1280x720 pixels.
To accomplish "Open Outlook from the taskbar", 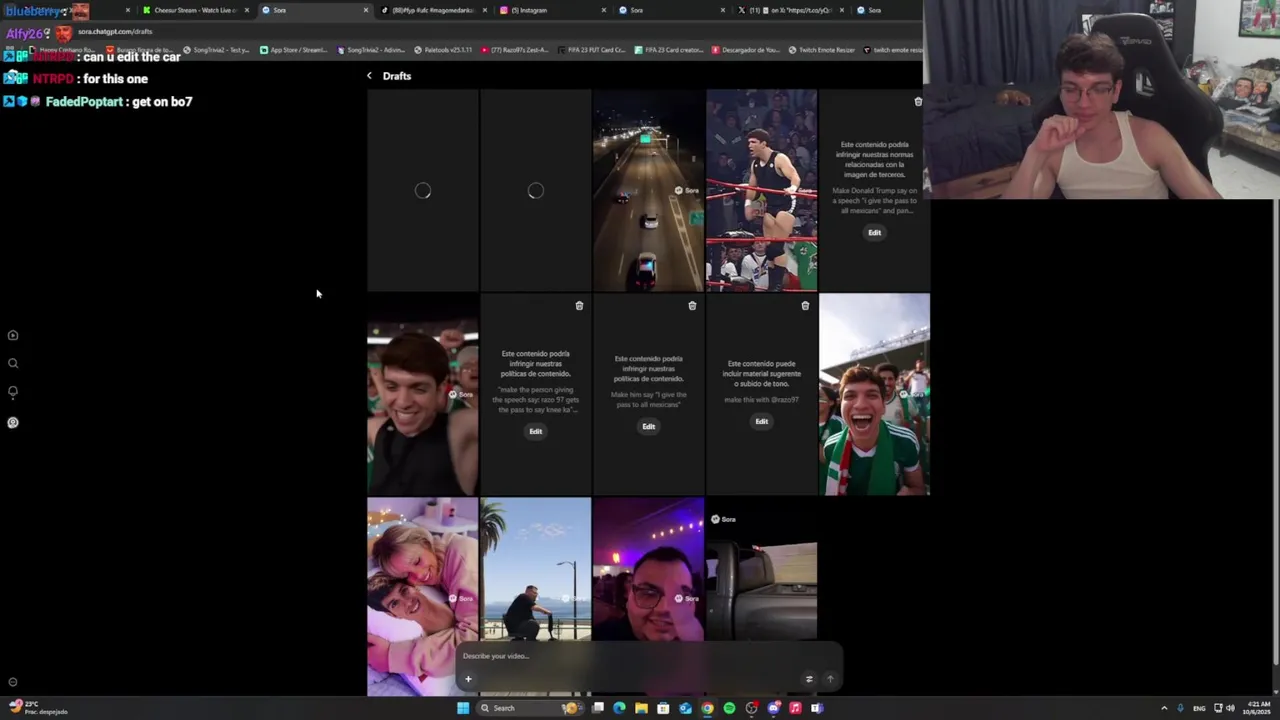I will tap(685, 709).
